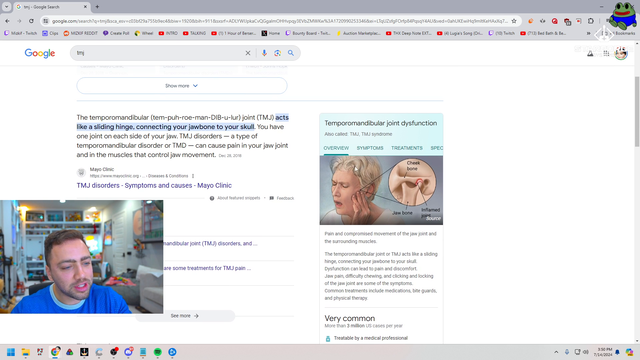Open the Mayo Clinic result options menu
Image resolution: width=640 pixels, height=360 pixels.
click(193, 176)
